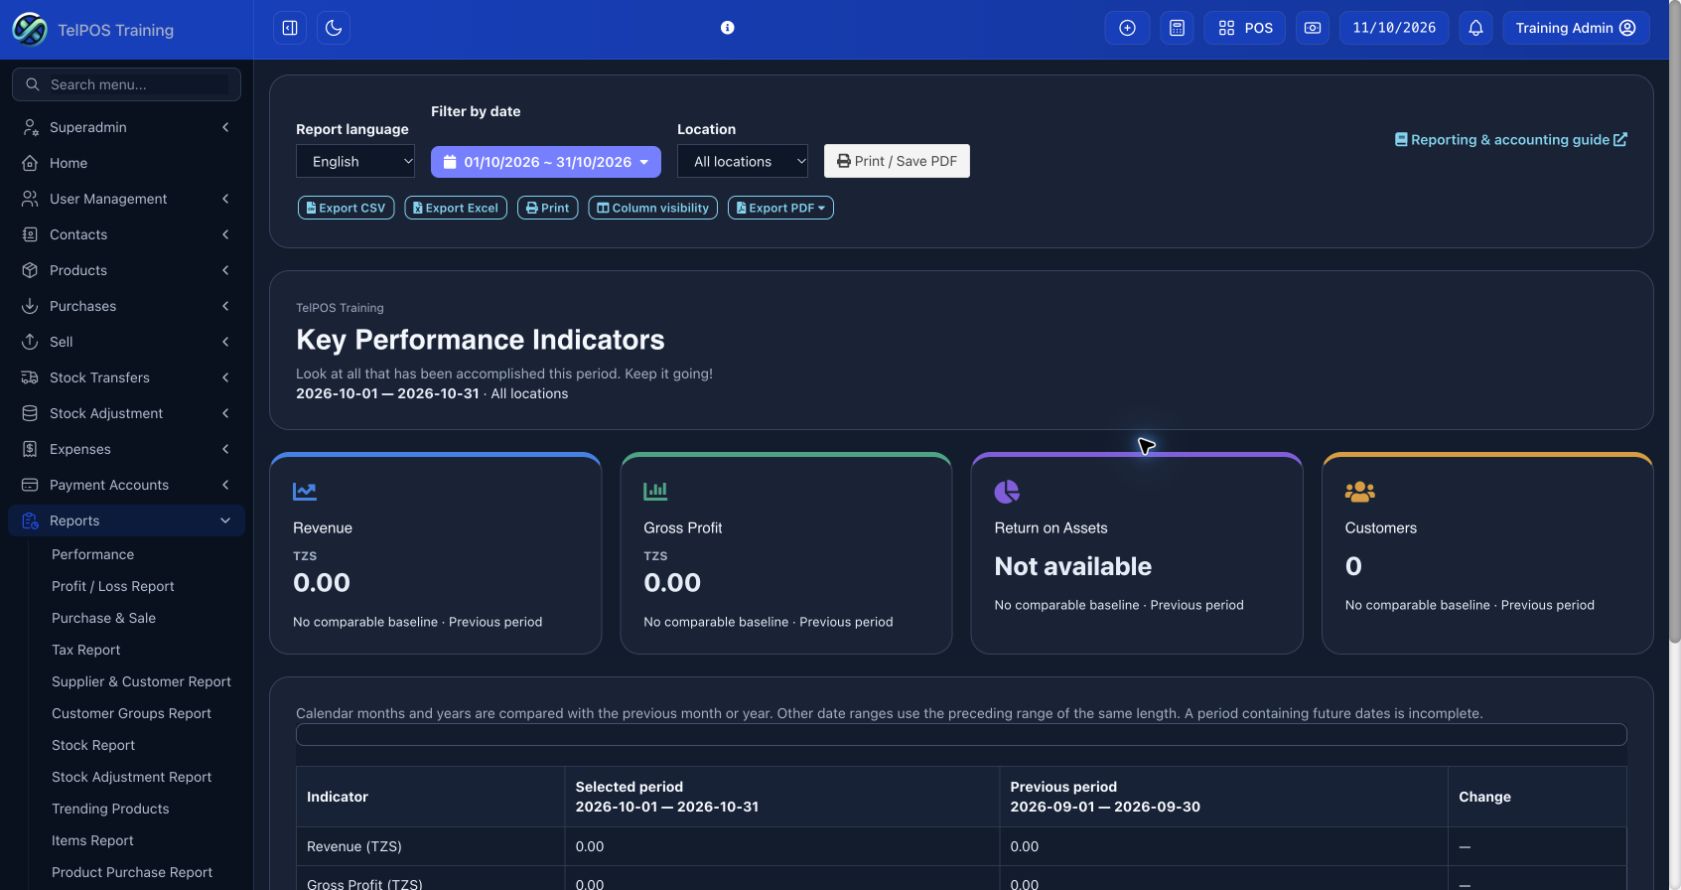Open the Tax Report item
Image resolution: width=1681 pixels, height=890 pixels.
point(86,650)
